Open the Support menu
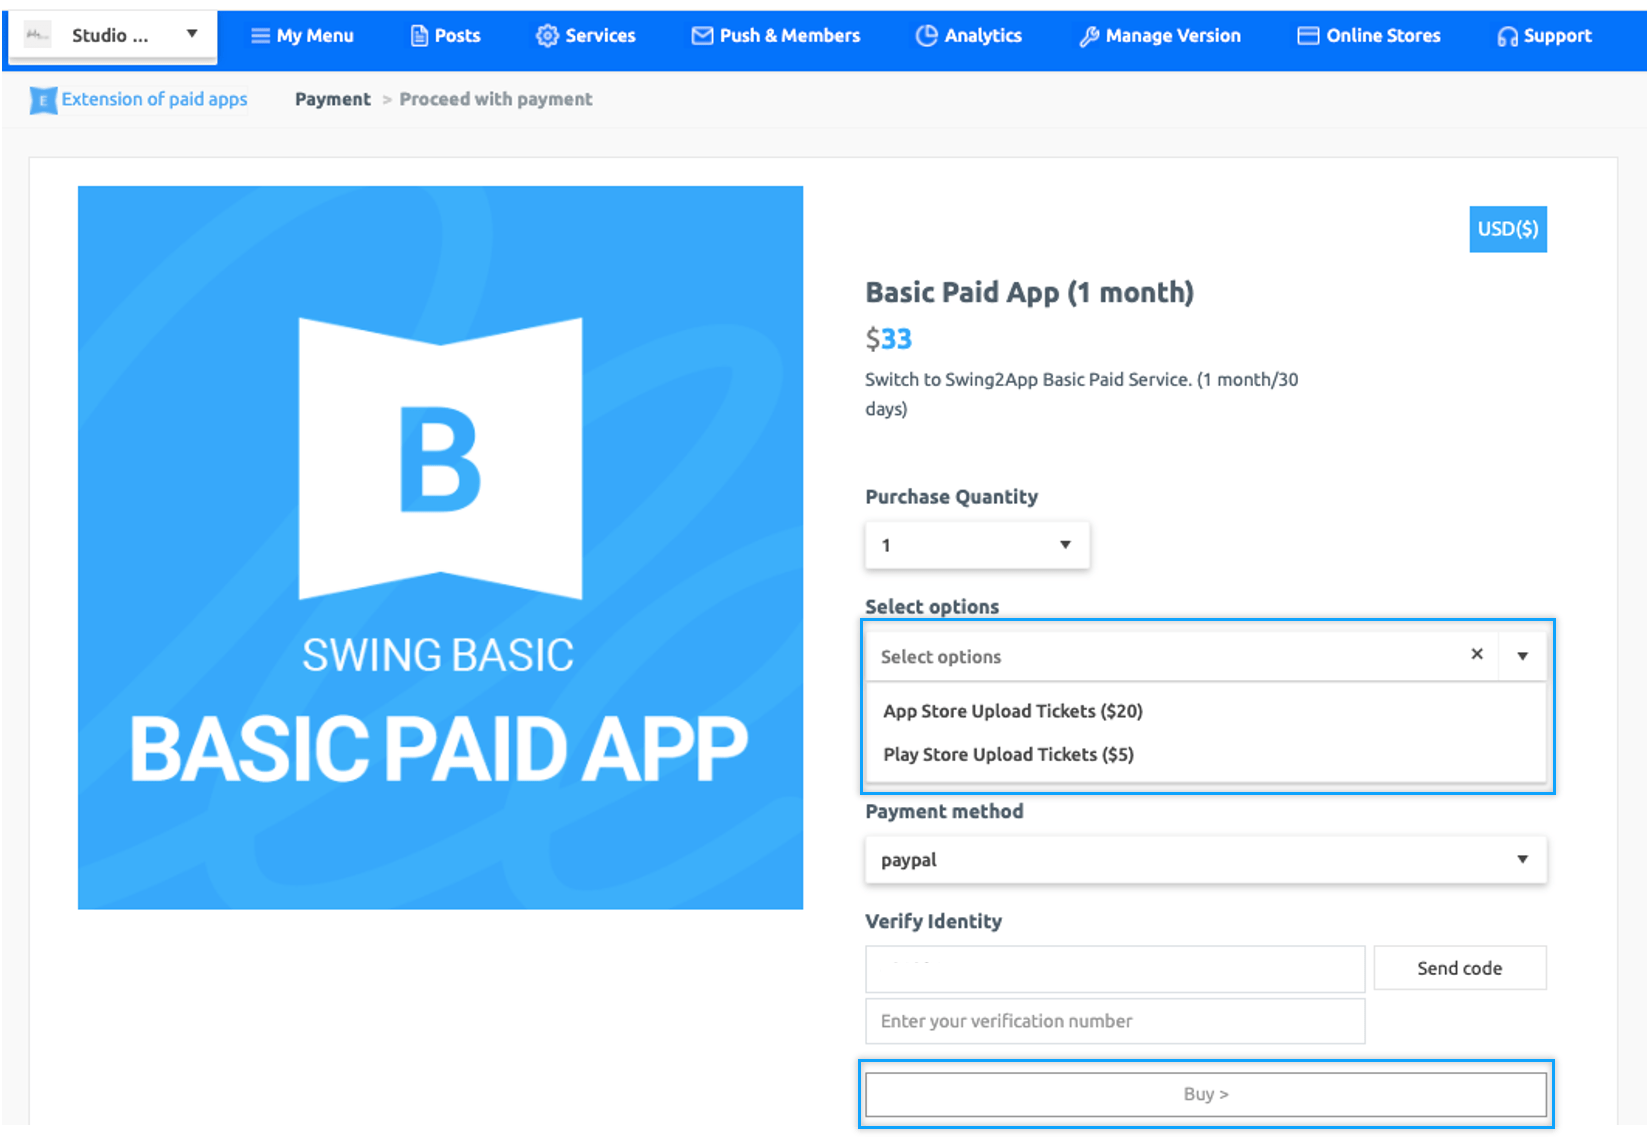This screenshot has height=1139, width=1647. [x=1544, y=36]
